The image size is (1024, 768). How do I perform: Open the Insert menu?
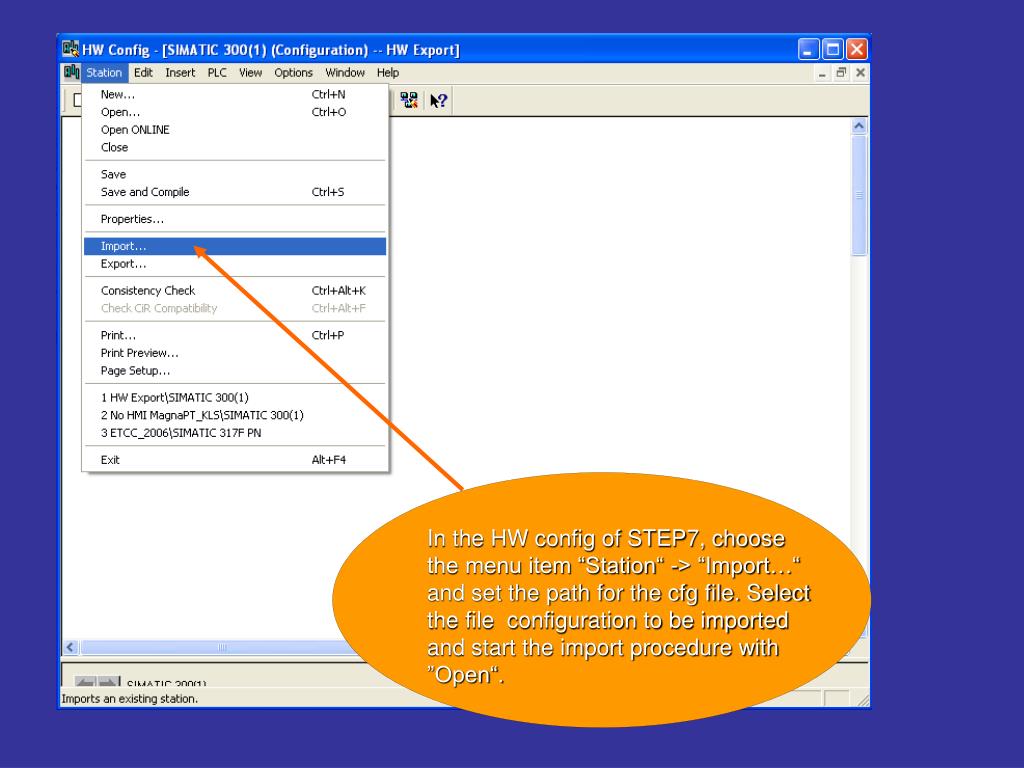[180, 72]
